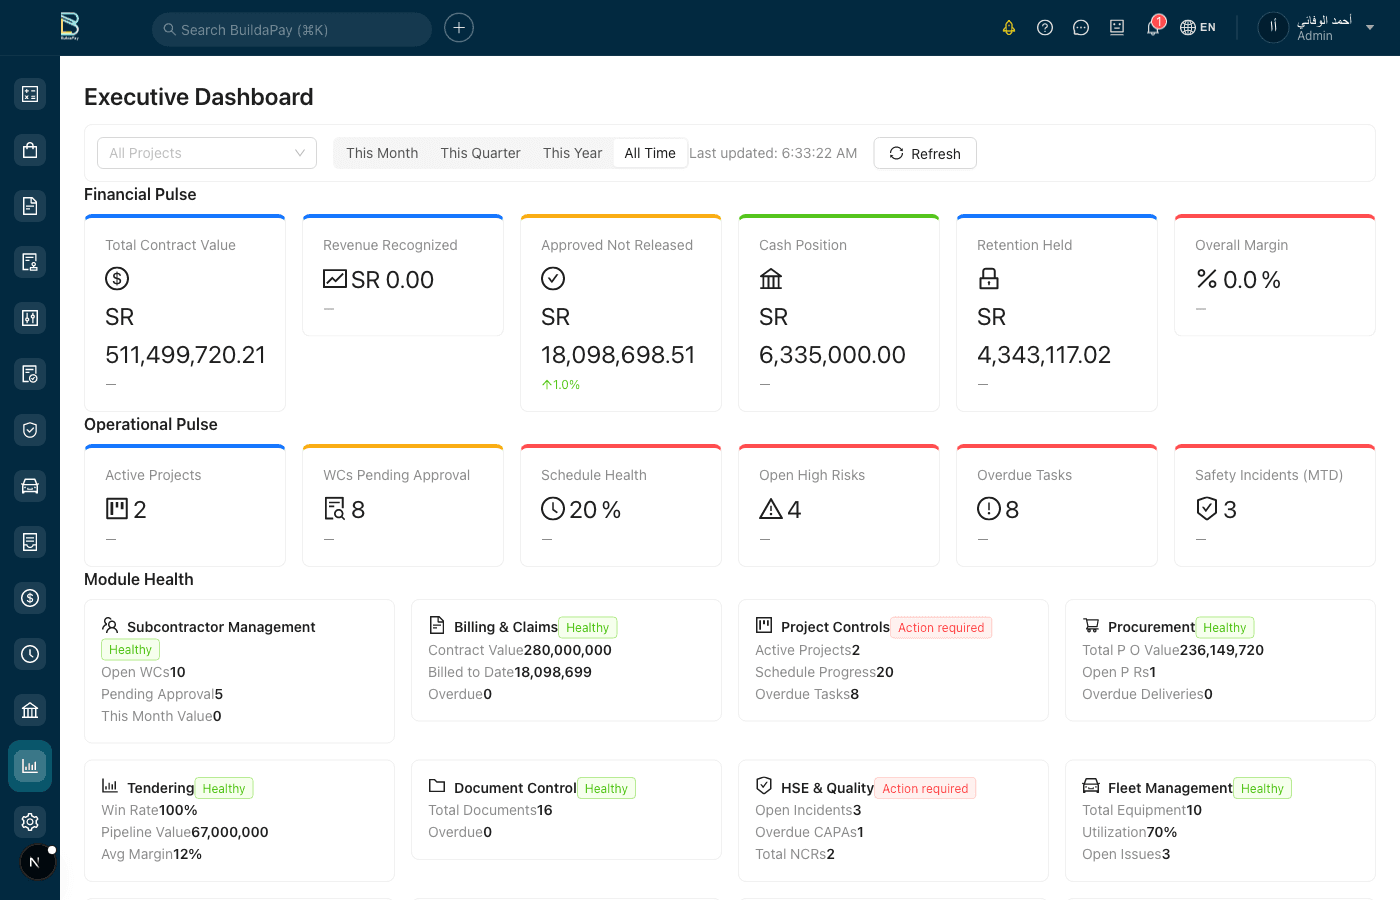Select the highlighted dashboard chart item in sidebar
The height and width of the screenshot is (900, 1400).
tap(29, 765)
